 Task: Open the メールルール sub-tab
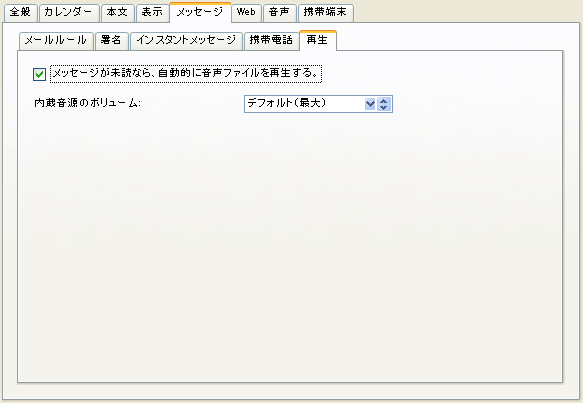[56, 41]
